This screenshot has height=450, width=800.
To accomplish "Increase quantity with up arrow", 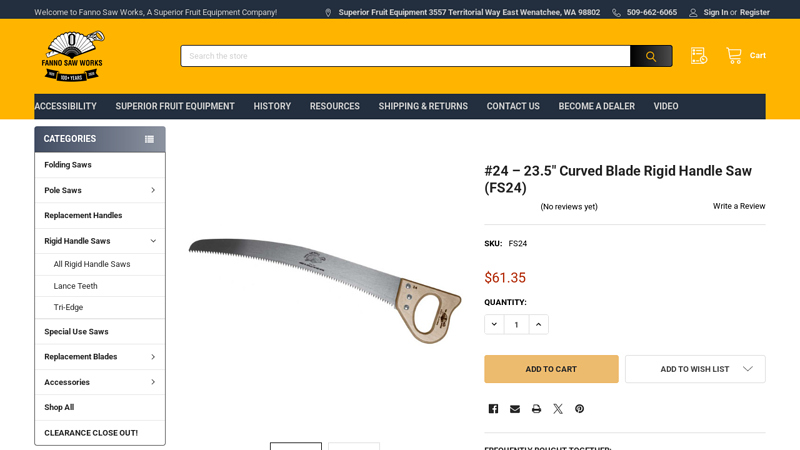I will point(538,324).
